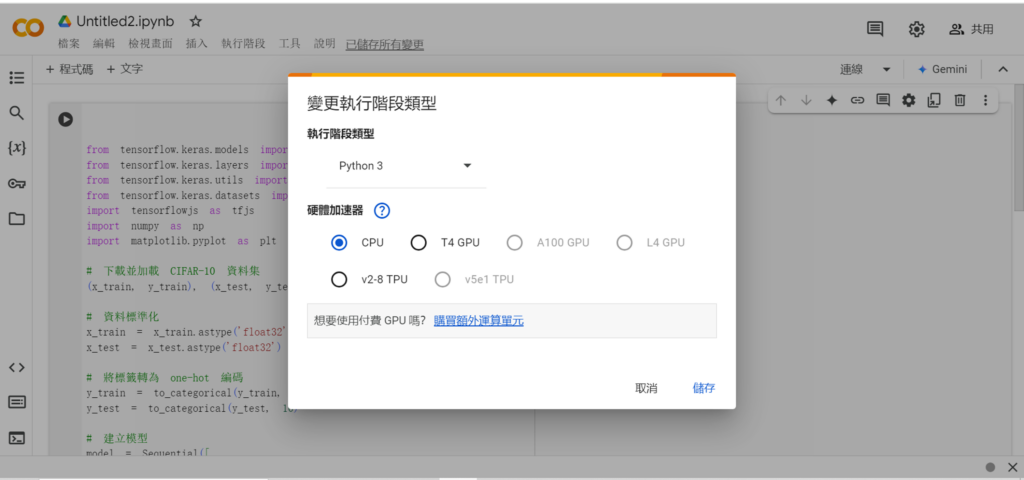Open the terminal icon in left sidebar
This screenshot has width=1024, height=480.
click(17, 438)
